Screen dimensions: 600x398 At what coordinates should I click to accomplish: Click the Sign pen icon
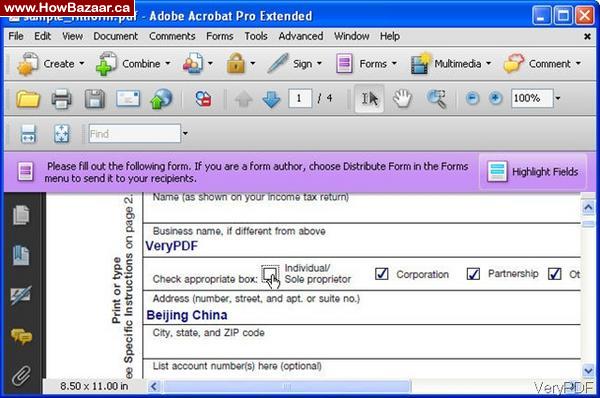pyautogui.click(x=278, y=64)
